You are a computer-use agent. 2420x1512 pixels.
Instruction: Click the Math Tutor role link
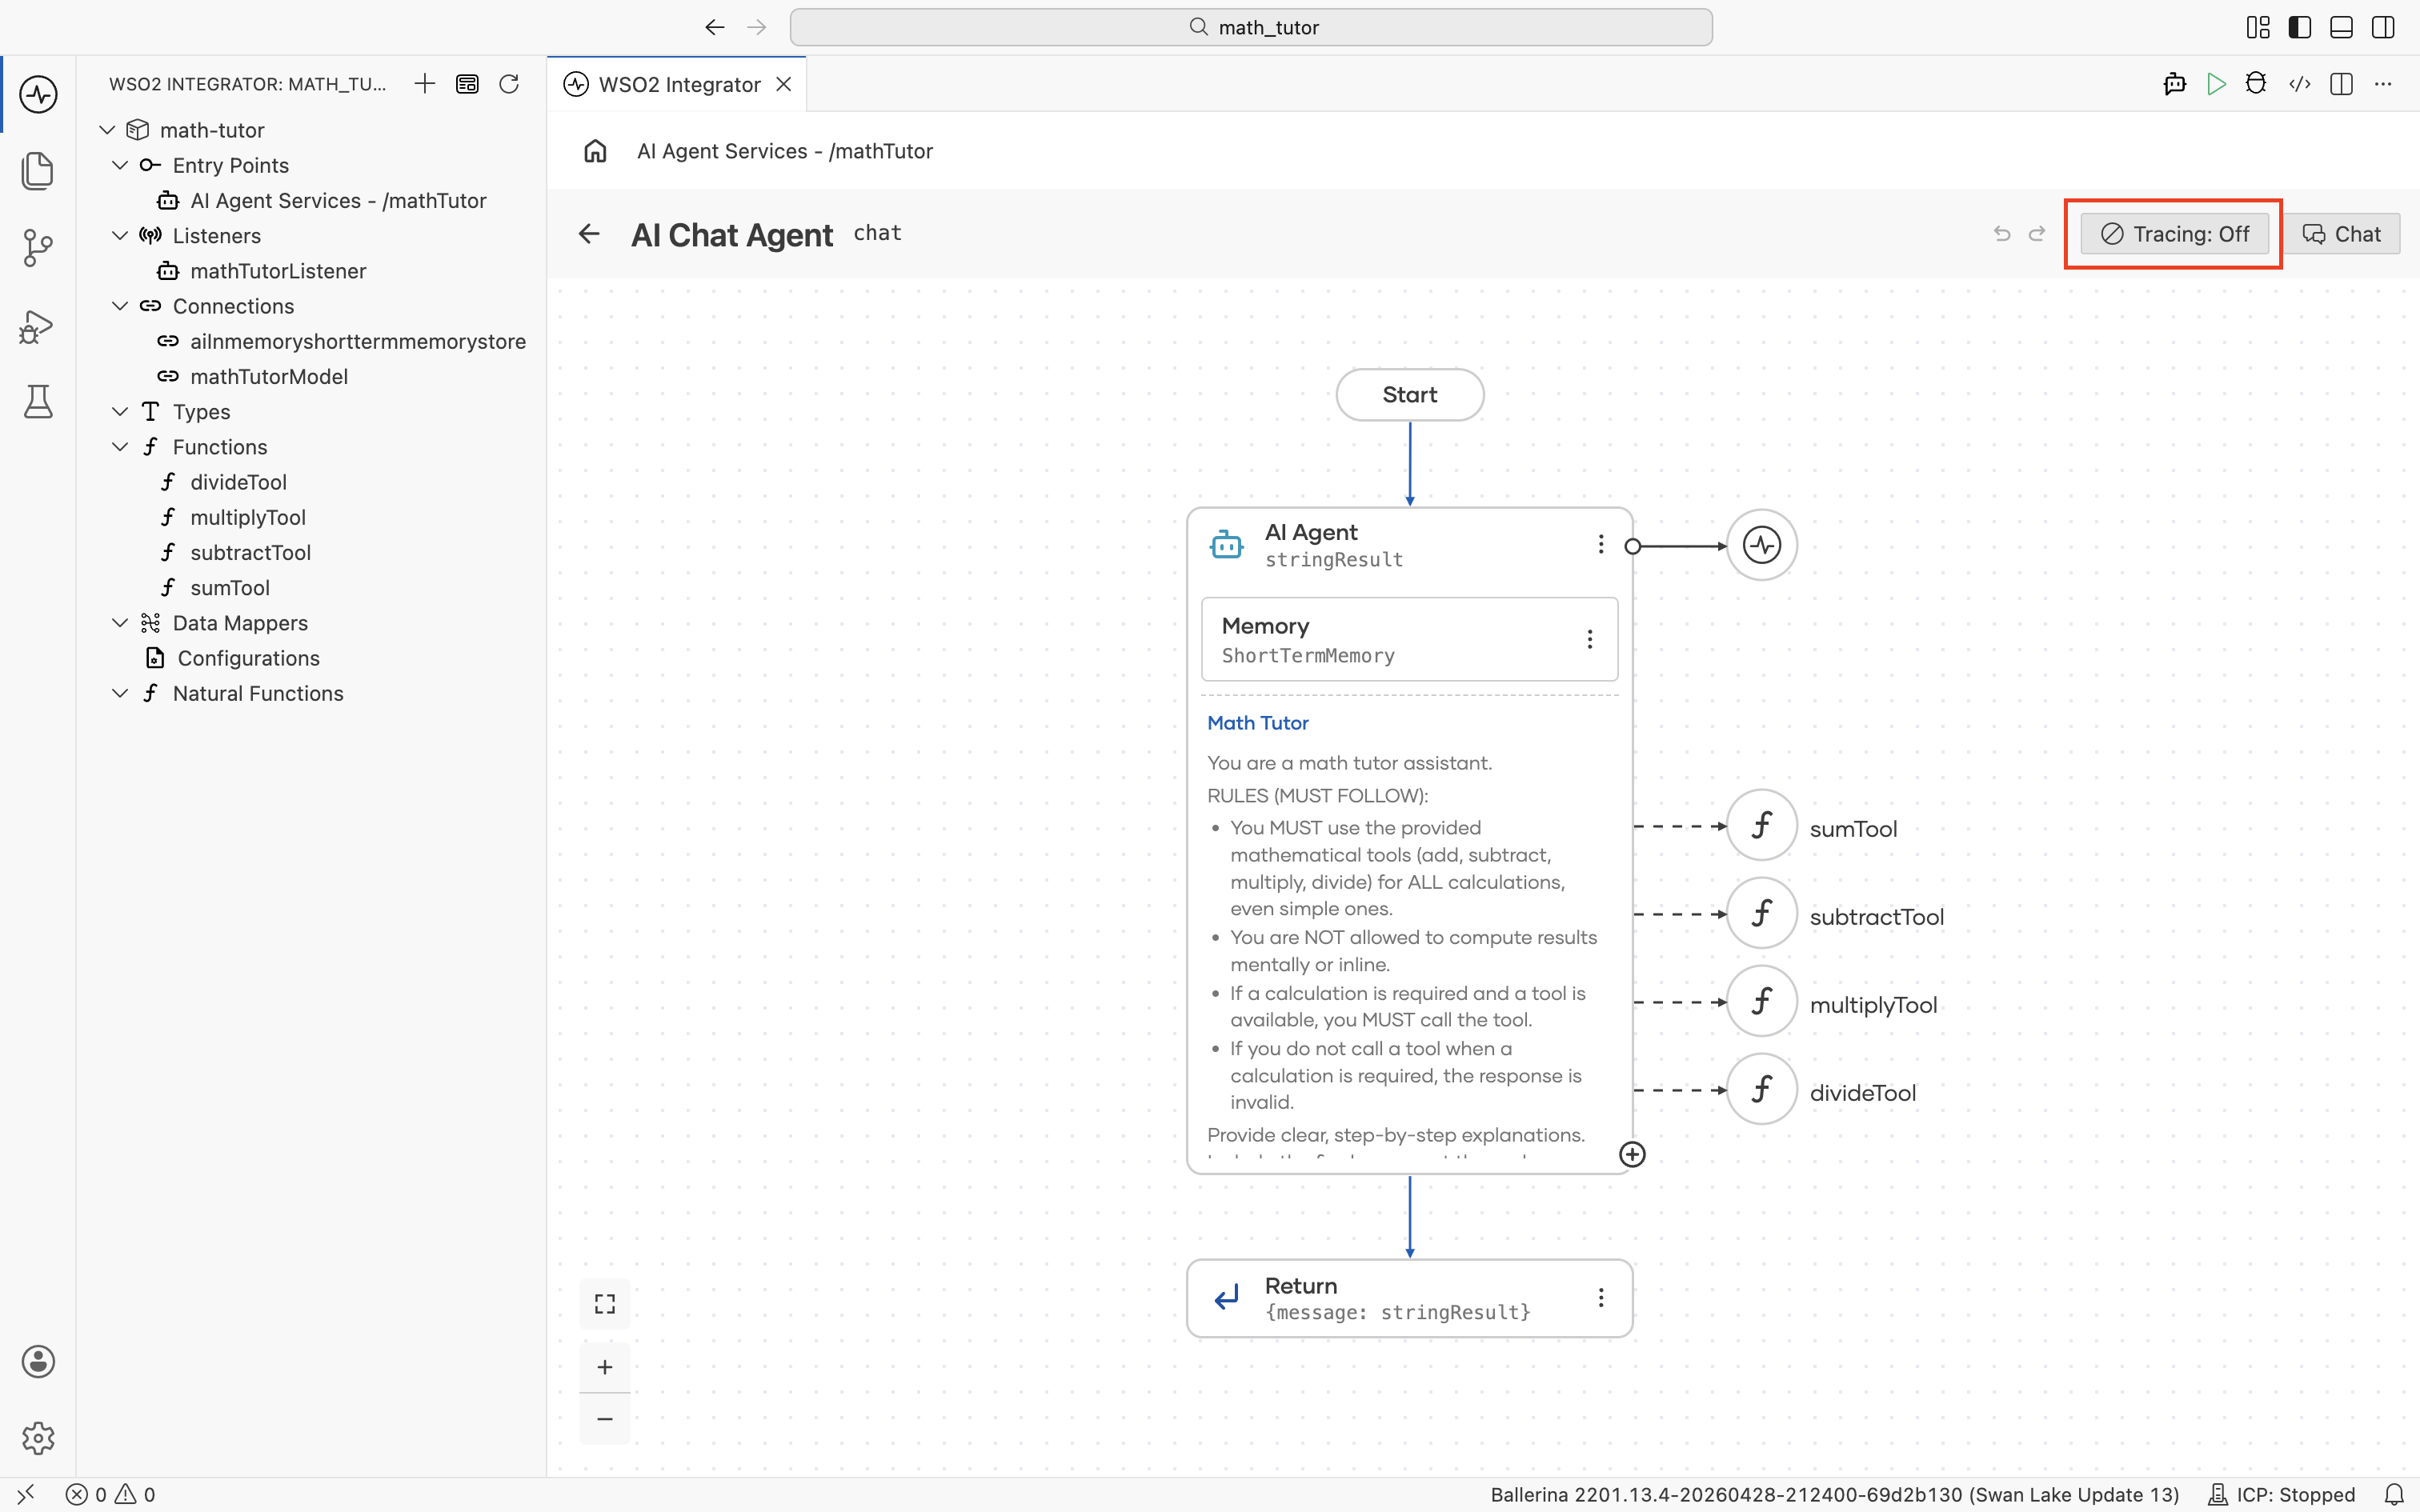click(x=1258, y=723)
